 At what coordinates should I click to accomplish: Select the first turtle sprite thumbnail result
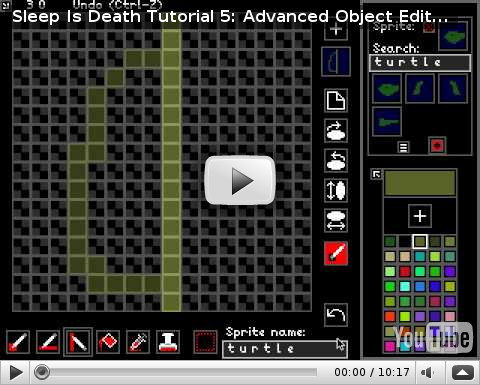coord(386,89)
